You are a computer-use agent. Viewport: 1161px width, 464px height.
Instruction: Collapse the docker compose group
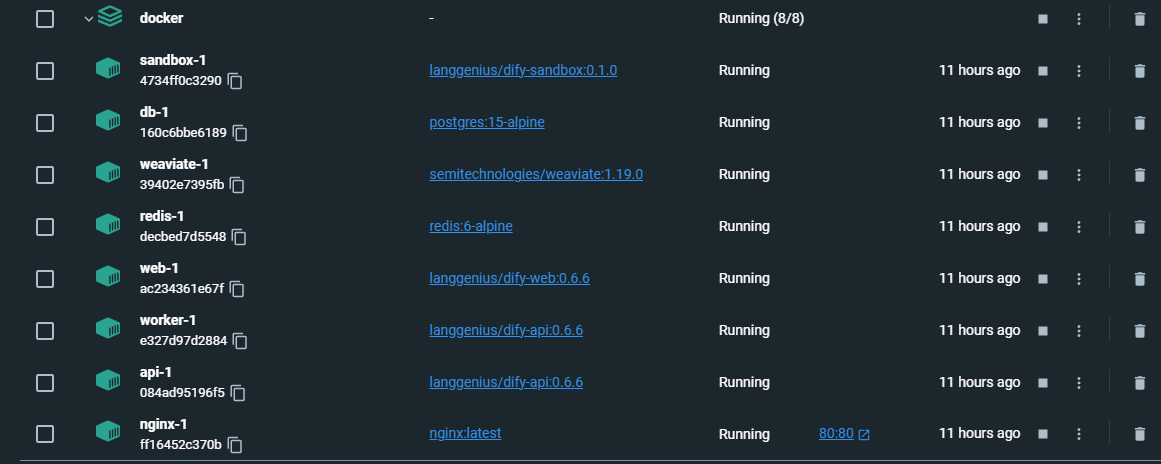click(x=88, y=18)
